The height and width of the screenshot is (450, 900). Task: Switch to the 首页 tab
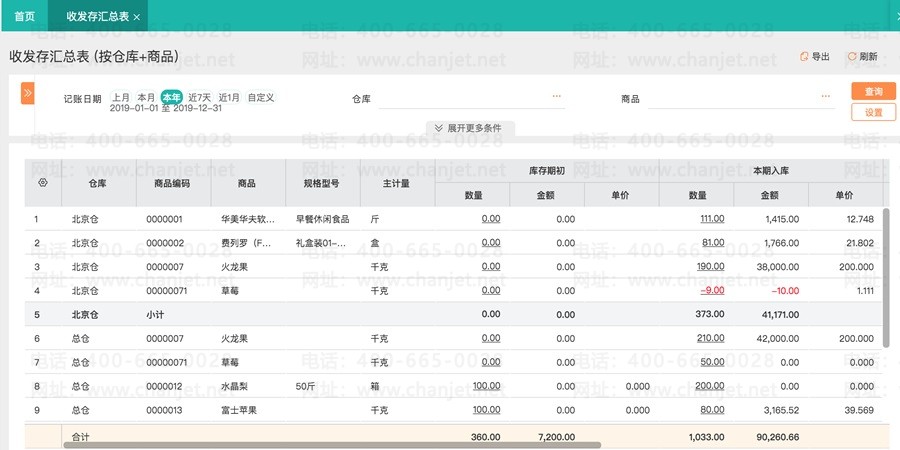tap(24, 16)
